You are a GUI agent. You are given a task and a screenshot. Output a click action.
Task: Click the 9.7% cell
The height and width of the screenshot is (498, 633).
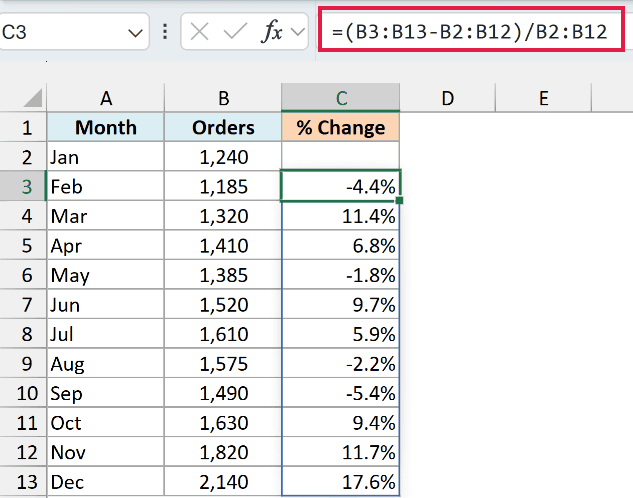(341, 304)
